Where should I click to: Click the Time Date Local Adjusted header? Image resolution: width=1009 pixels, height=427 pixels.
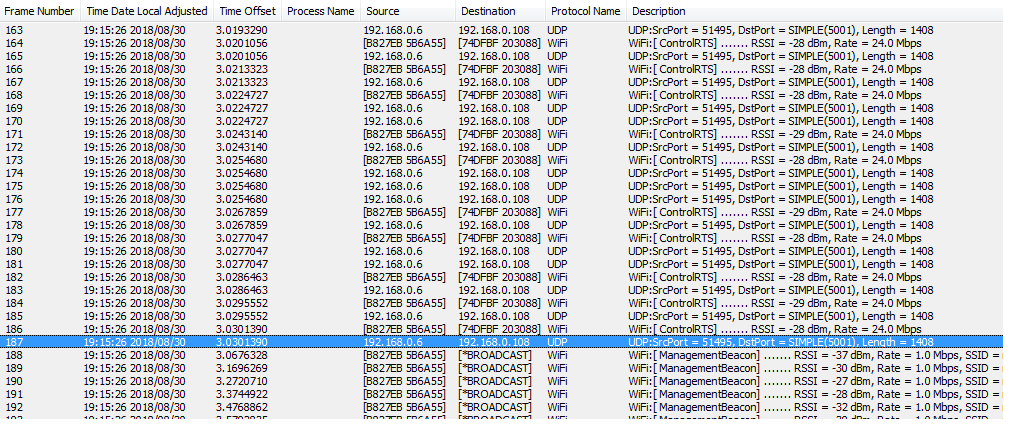pyautogui.click(x=146, y=11)
